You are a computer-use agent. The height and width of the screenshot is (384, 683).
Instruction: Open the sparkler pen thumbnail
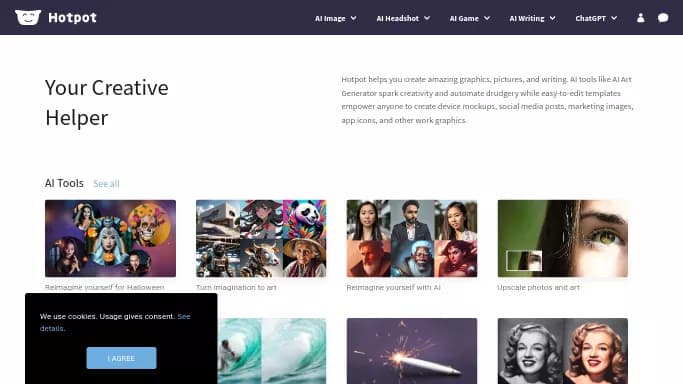tap(412, 351)
